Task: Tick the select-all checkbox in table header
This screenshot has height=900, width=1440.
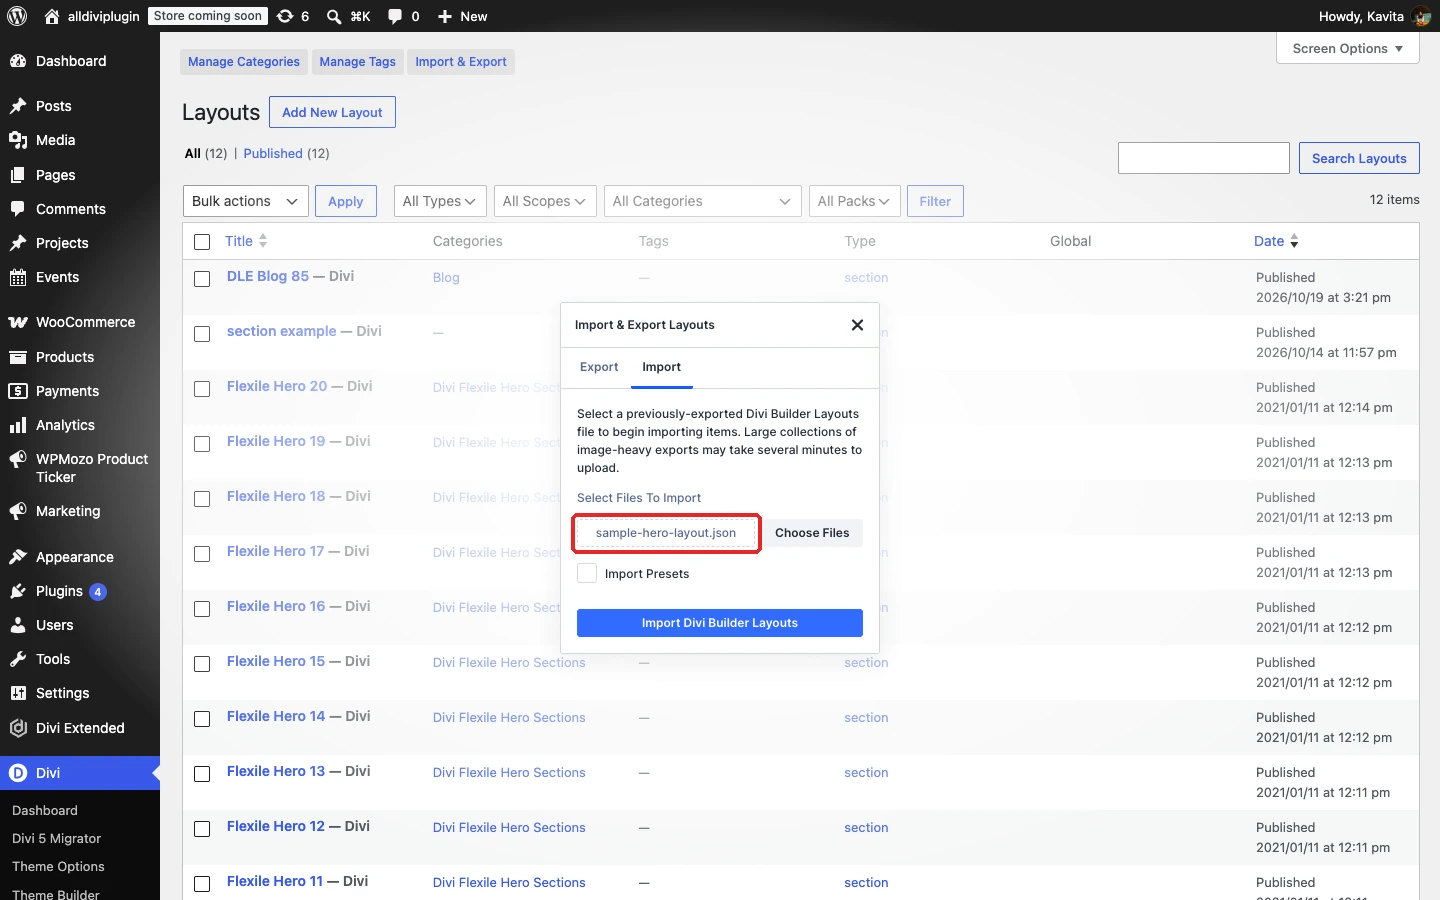Action: click(x=202, y=241)
